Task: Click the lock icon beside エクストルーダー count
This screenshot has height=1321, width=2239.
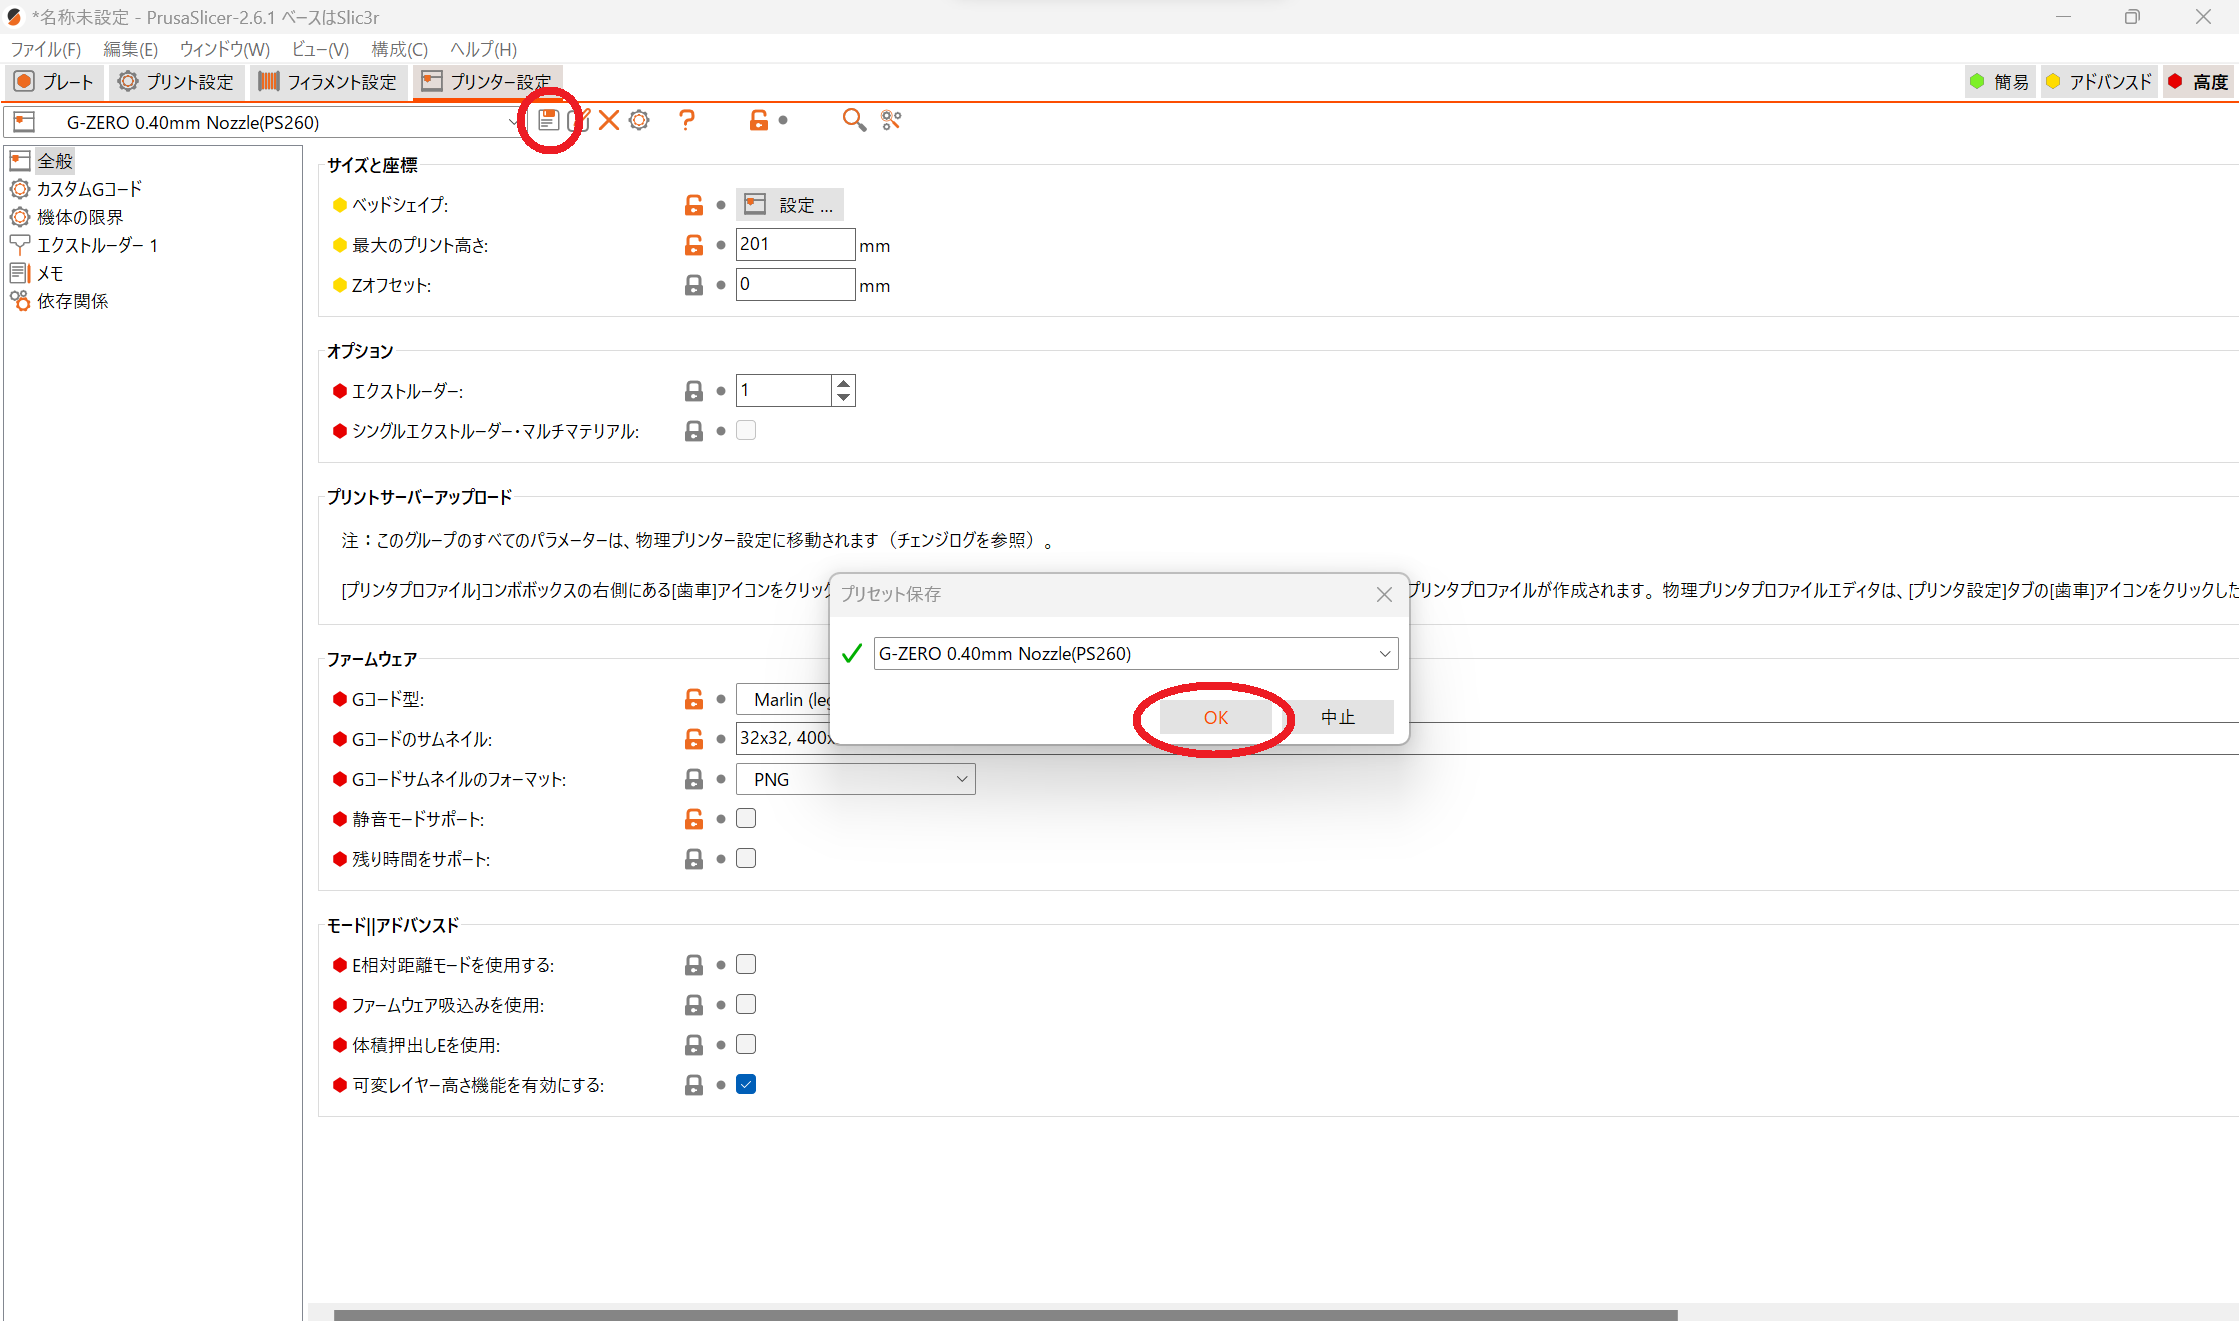Action: tap(693, 391)
